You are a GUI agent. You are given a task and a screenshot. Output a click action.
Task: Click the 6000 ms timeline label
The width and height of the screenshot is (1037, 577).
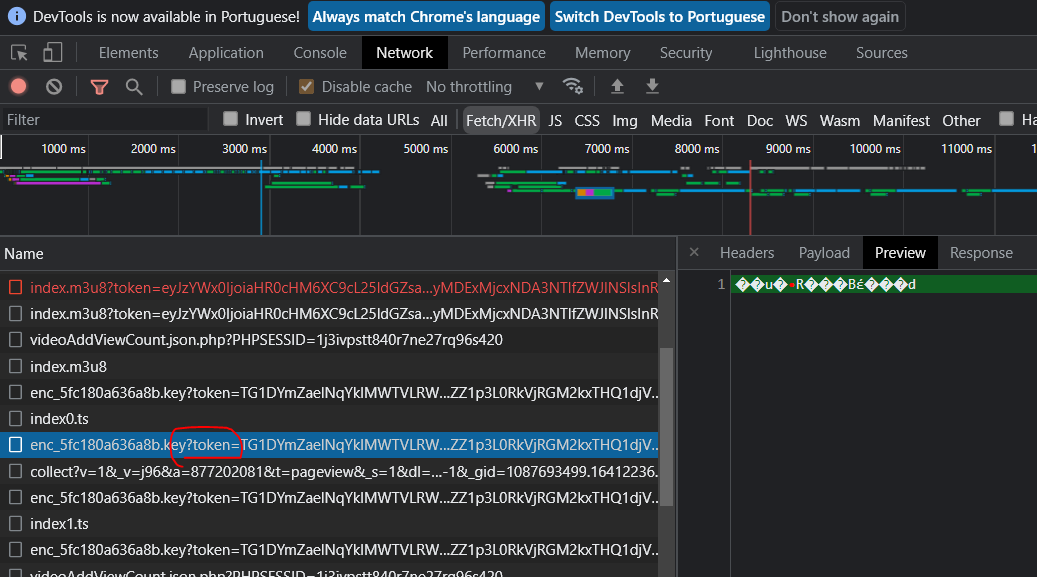[x=515, y=149]
